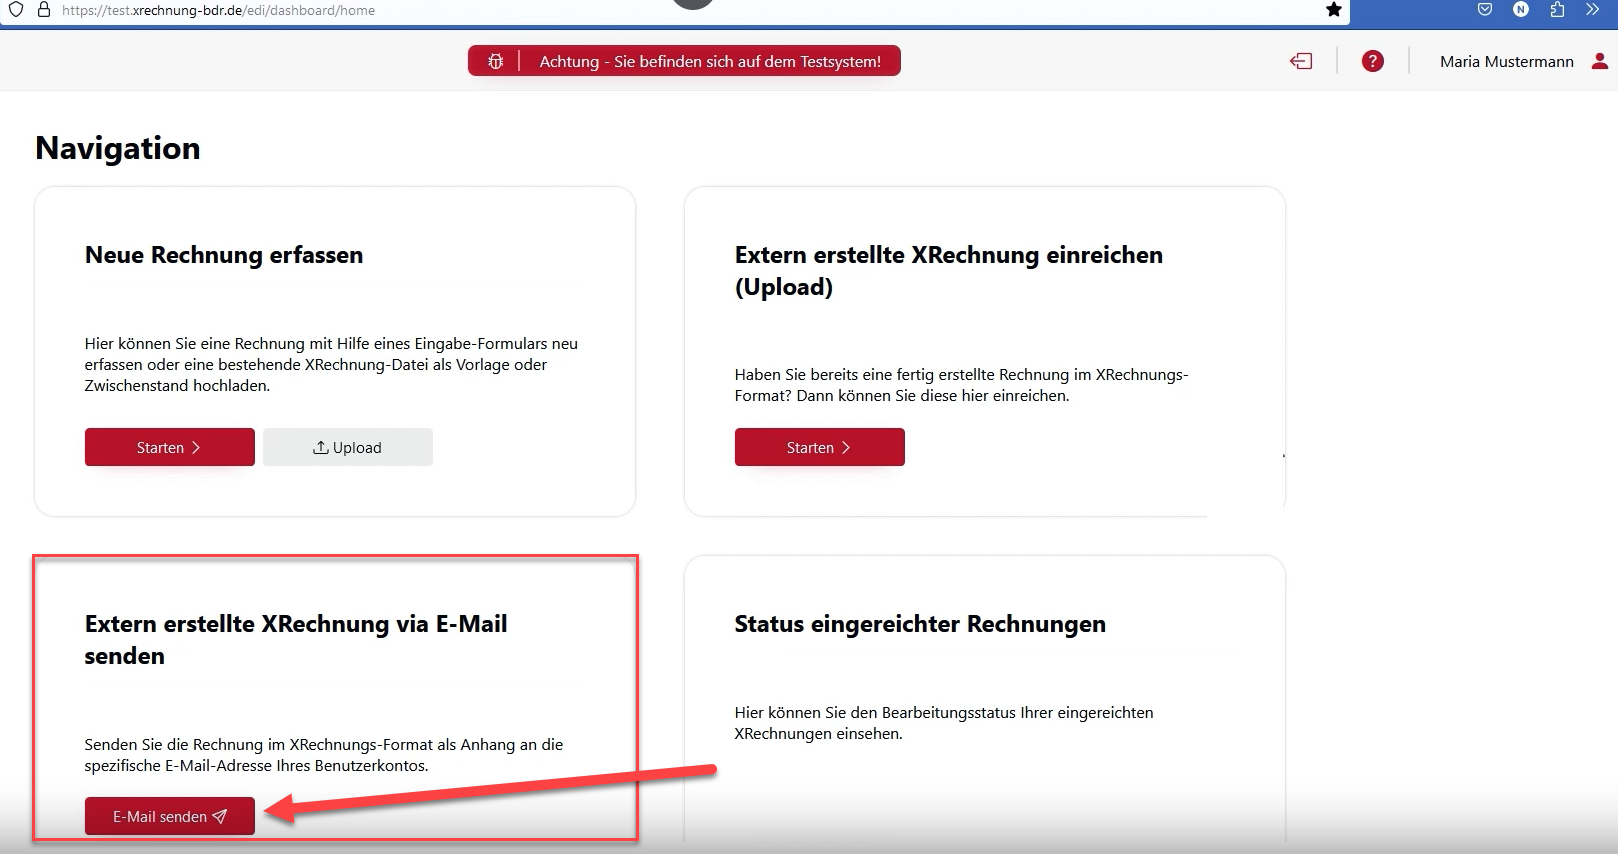Click the description text about Bearbeitungsstatus
The width and height of the screenshot is (1618, 854).
[944, 723]
